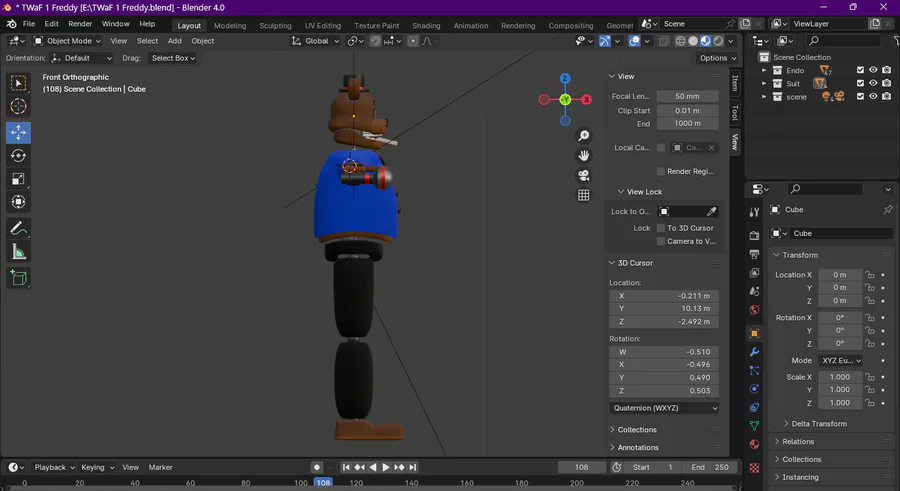
Task: Jump to the end frame
Action: click(x=413, y=467)
